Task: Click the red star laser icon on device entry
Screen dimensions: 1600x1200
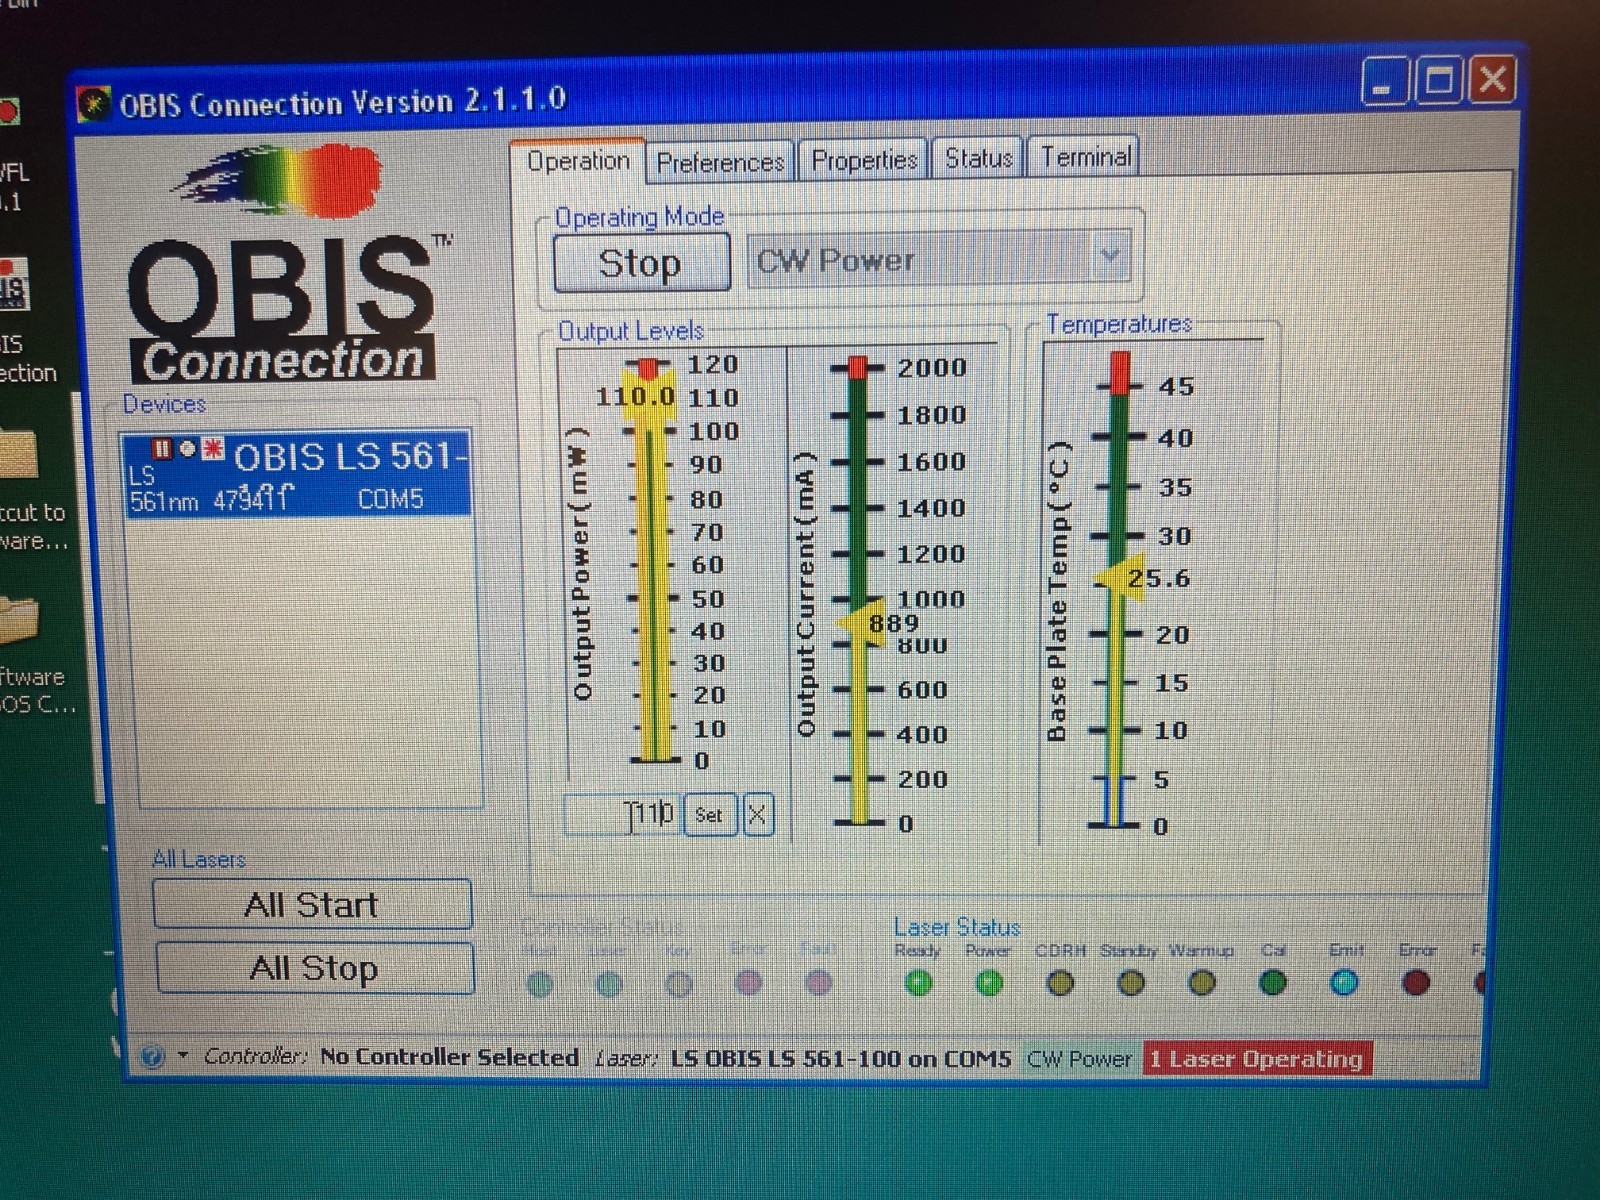Action: [213, 448]
